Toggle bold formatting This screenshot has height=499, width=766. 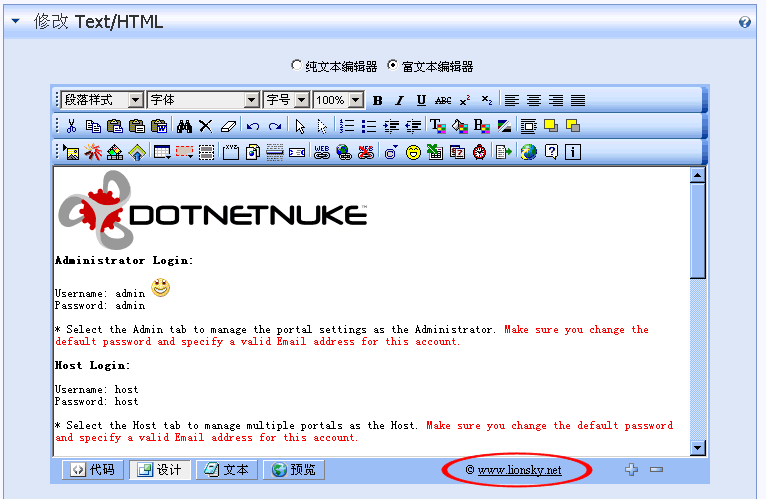pyautogui.click(x=378, y=100)
